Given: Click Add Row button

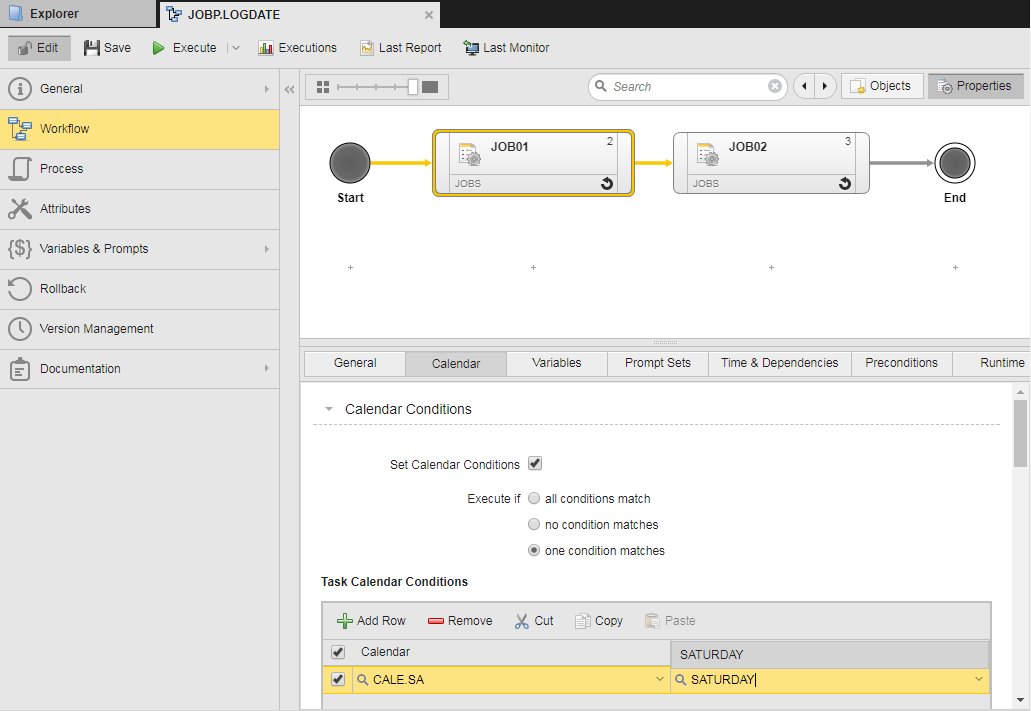Looking at the screenshot, I should (x=371, y=621).
